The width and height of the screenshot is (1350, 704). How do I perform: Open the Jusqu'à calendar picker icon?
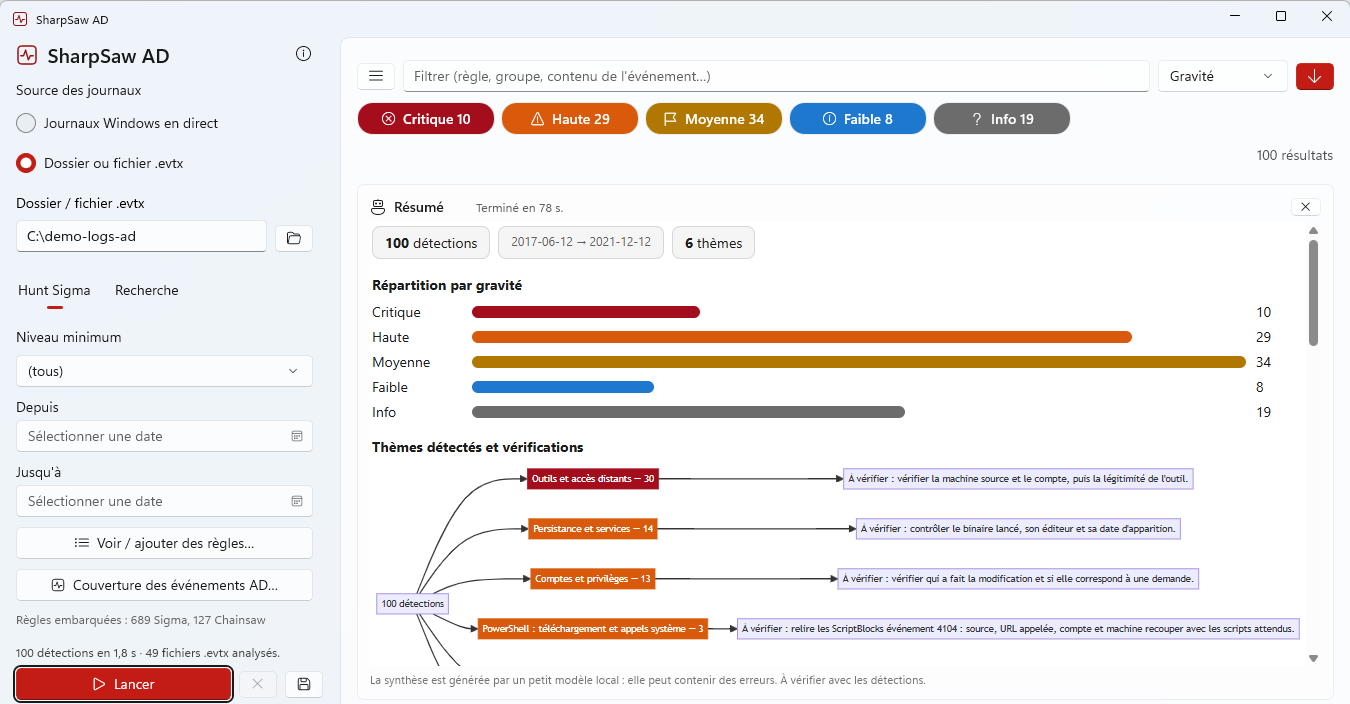coord(297,501)
